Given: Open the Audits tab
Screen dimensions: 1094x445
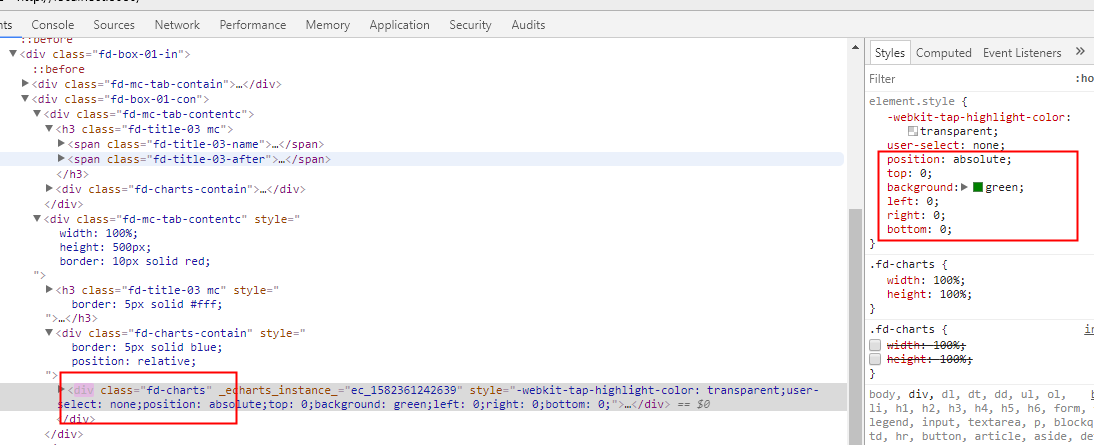Looking at the screenshot, I should (528, 25).
